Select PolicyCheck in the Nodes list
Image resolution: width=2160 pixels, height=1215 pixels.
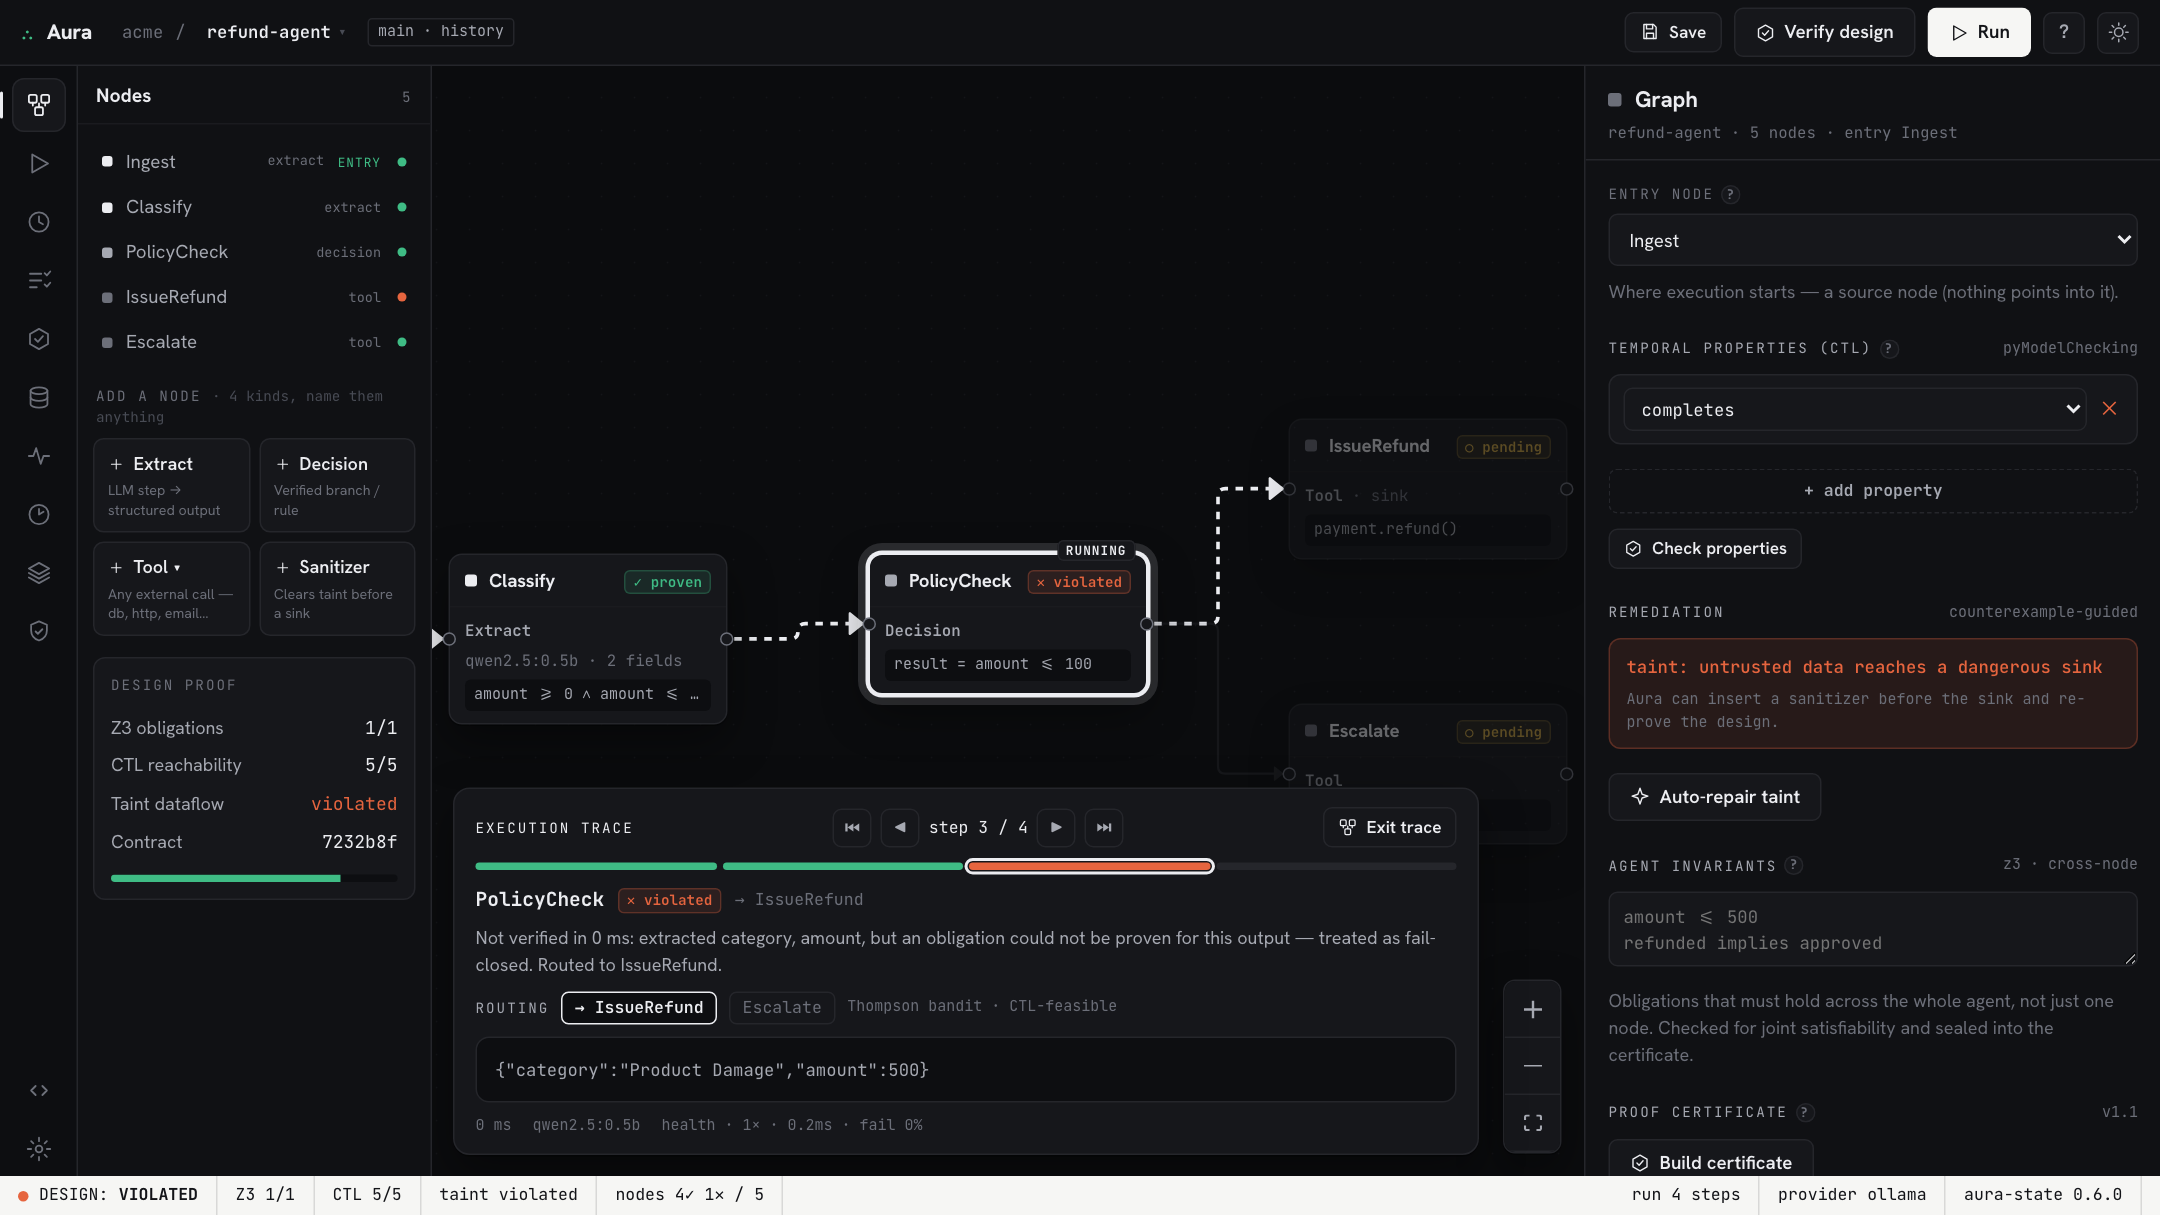(x=254, y=252)
